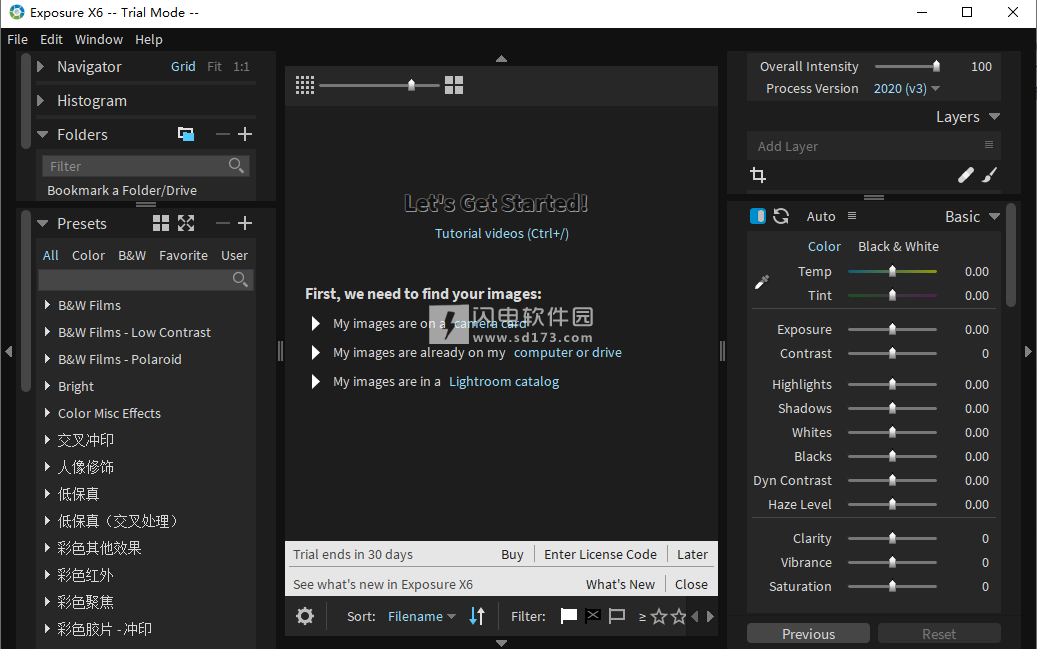The height and width of the screenshot is (649, 1037).
Task: Toggle the Basic panel on/off switch
Action: click(x=758, y=216)
